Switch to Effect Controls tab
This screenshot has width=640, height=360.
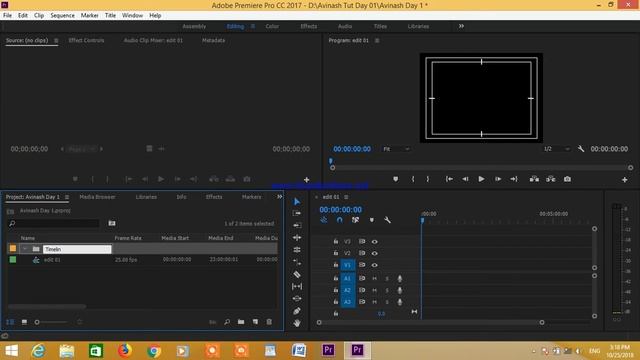tap(86, 40)
